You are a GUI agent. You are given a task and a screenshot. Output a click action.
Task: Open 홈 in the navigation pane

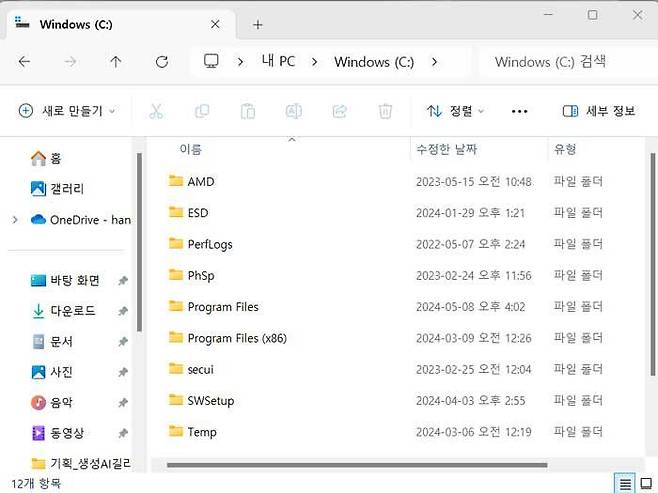coord(46,158)
